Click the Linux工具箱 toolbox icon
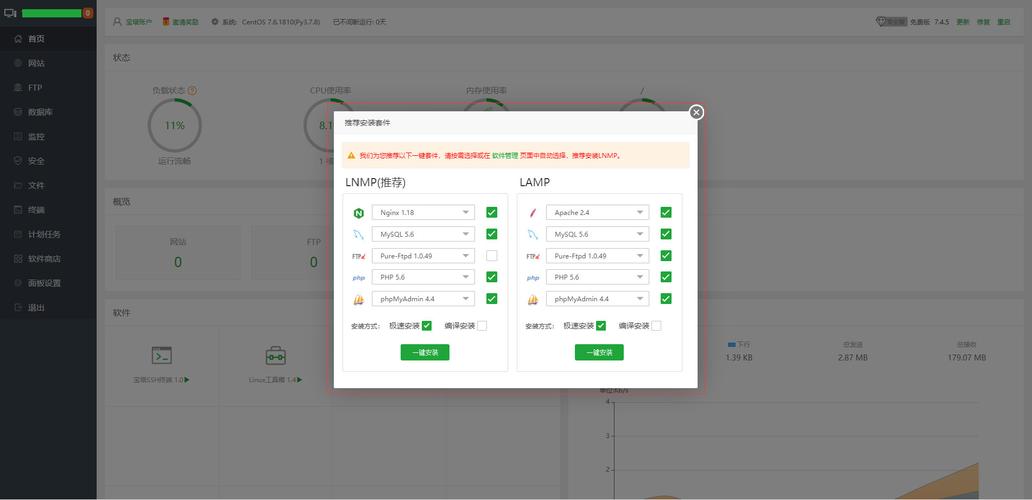Viewport: 1032px width, 500px height. [275, 355]
